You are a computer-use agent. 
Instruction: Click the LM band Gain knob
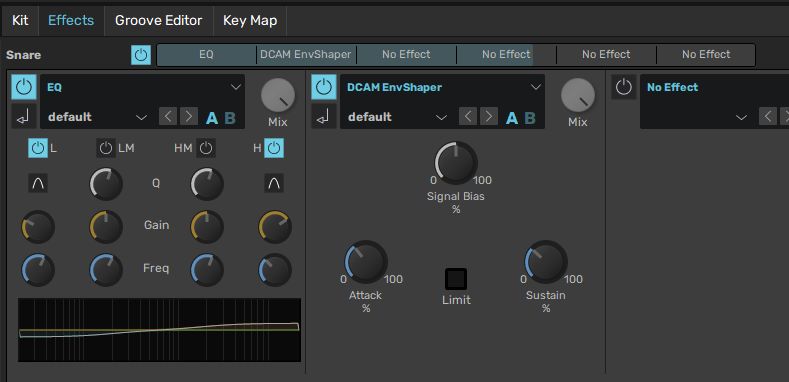[x=106, y=227]
